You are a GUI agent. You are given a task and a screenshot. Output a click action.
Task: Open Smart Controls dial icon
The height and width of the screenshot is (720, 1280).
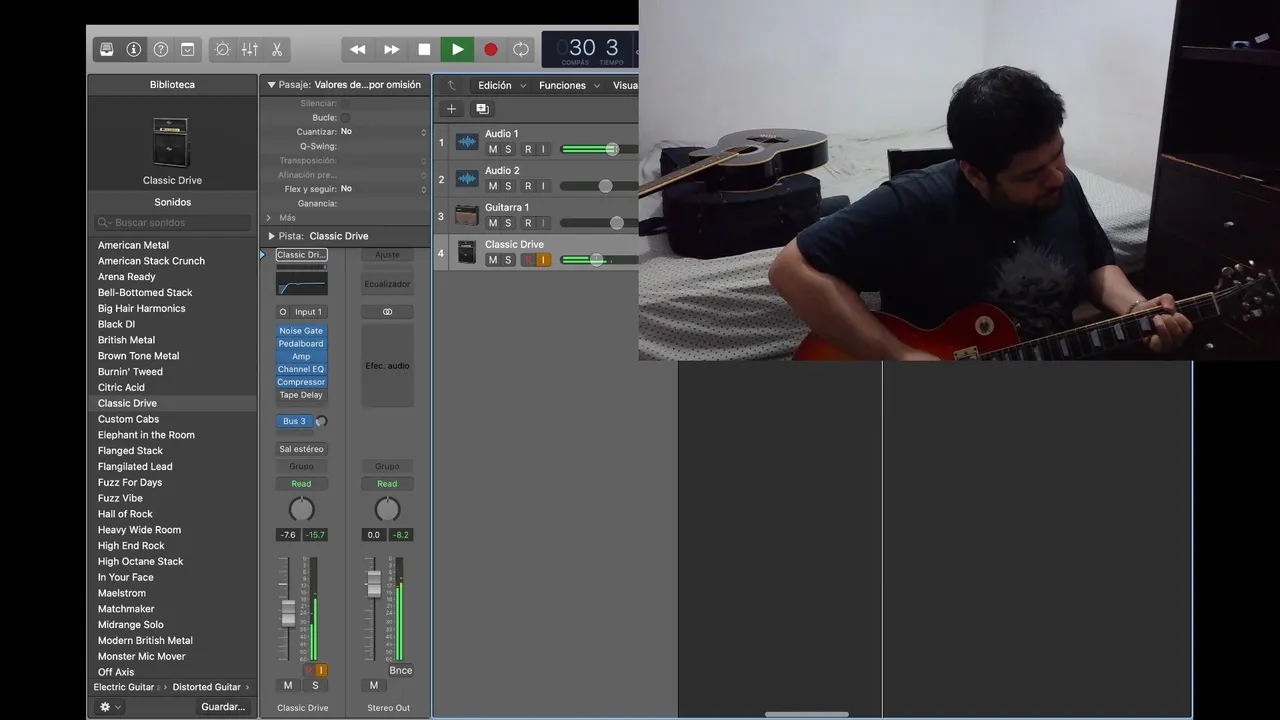click(x=222, y=49)
